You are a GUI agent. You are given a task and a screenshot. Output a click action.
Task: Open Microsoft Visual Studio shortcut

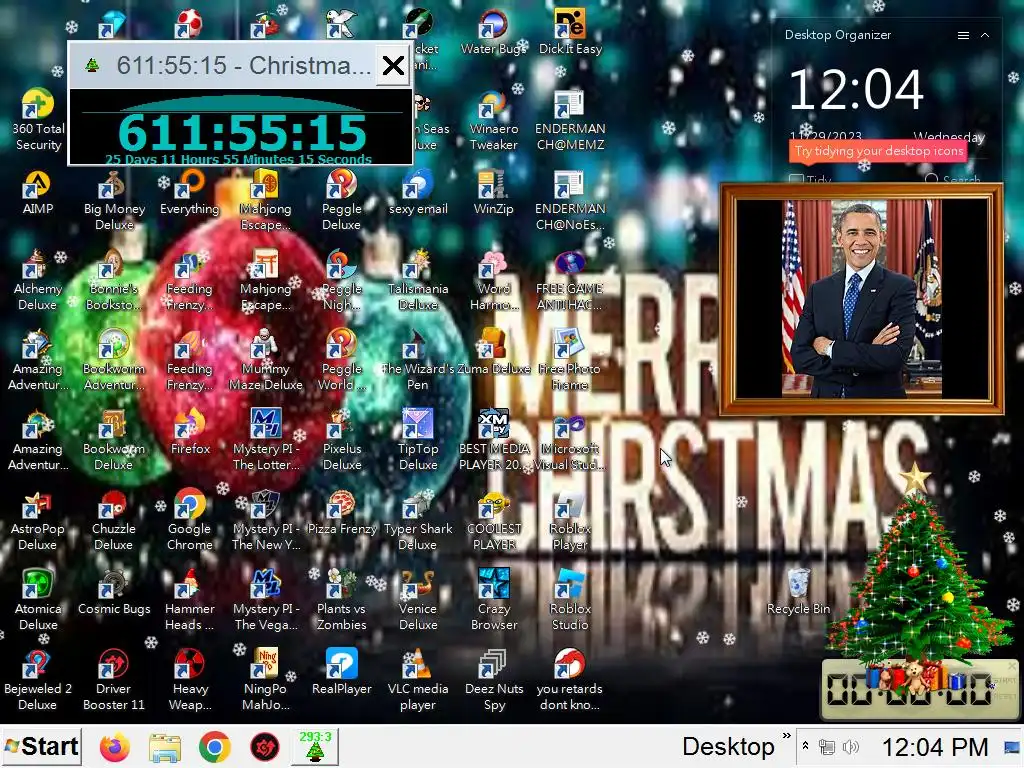coord(570,440)
